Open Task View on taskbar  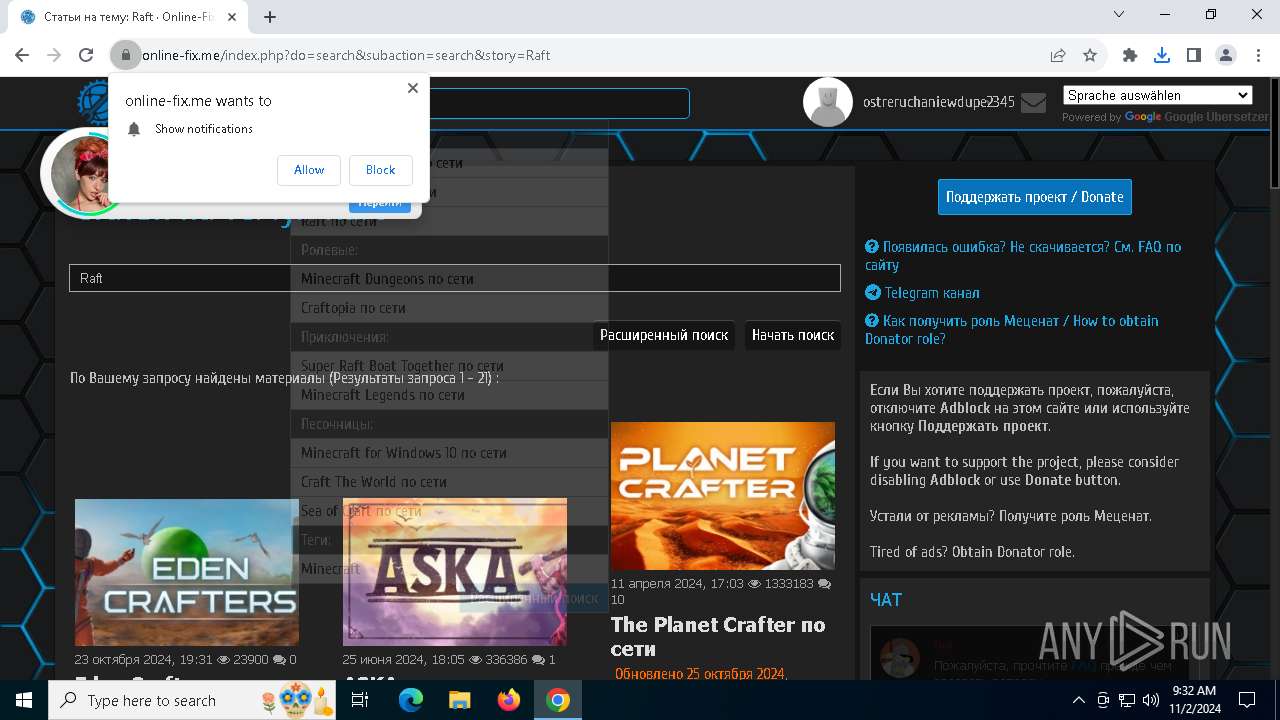[x=360, y=700]
